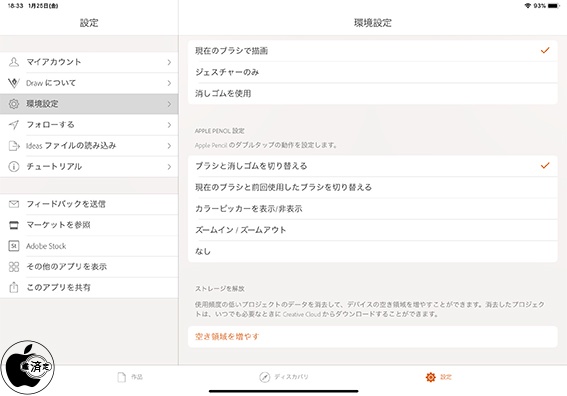Select the 環境設定 gear icon in sidebar
This screenshot has width=567, height=396.
(x=14, y=104)
